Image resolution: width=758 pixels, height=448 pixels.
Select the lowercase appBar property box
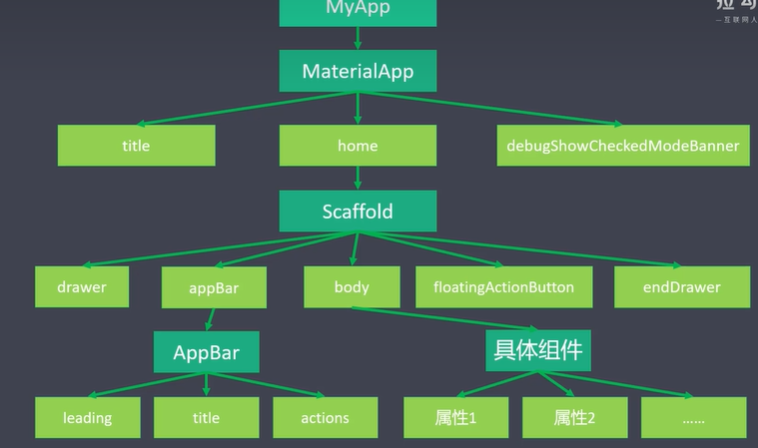(x=214, y=288)
